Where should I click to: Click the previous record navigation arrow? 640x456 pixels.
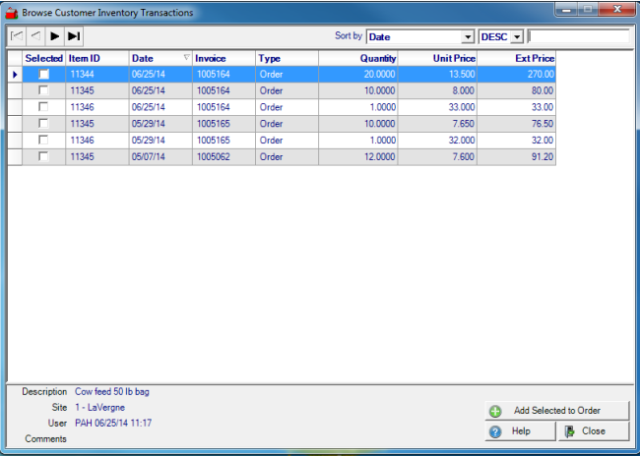(36, 36)
